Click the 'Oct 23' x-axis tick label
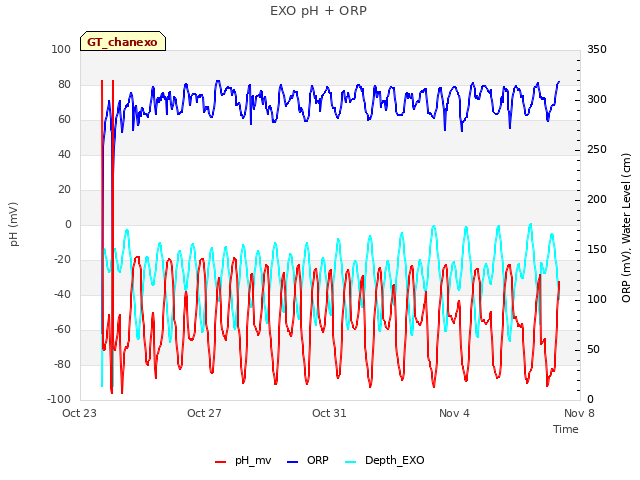Screen dimensions: 640x480 (x=79, y=413)
